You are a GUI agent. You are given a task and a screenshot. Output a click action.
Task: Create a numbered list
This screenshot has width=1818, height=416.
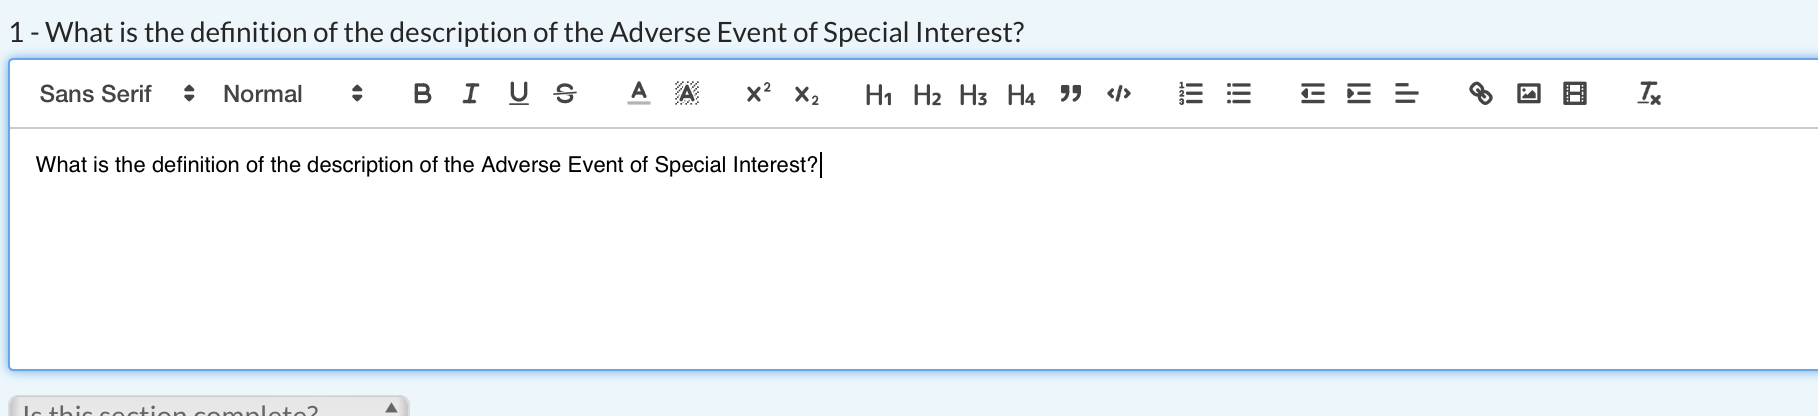click(x=1190, y=94)
